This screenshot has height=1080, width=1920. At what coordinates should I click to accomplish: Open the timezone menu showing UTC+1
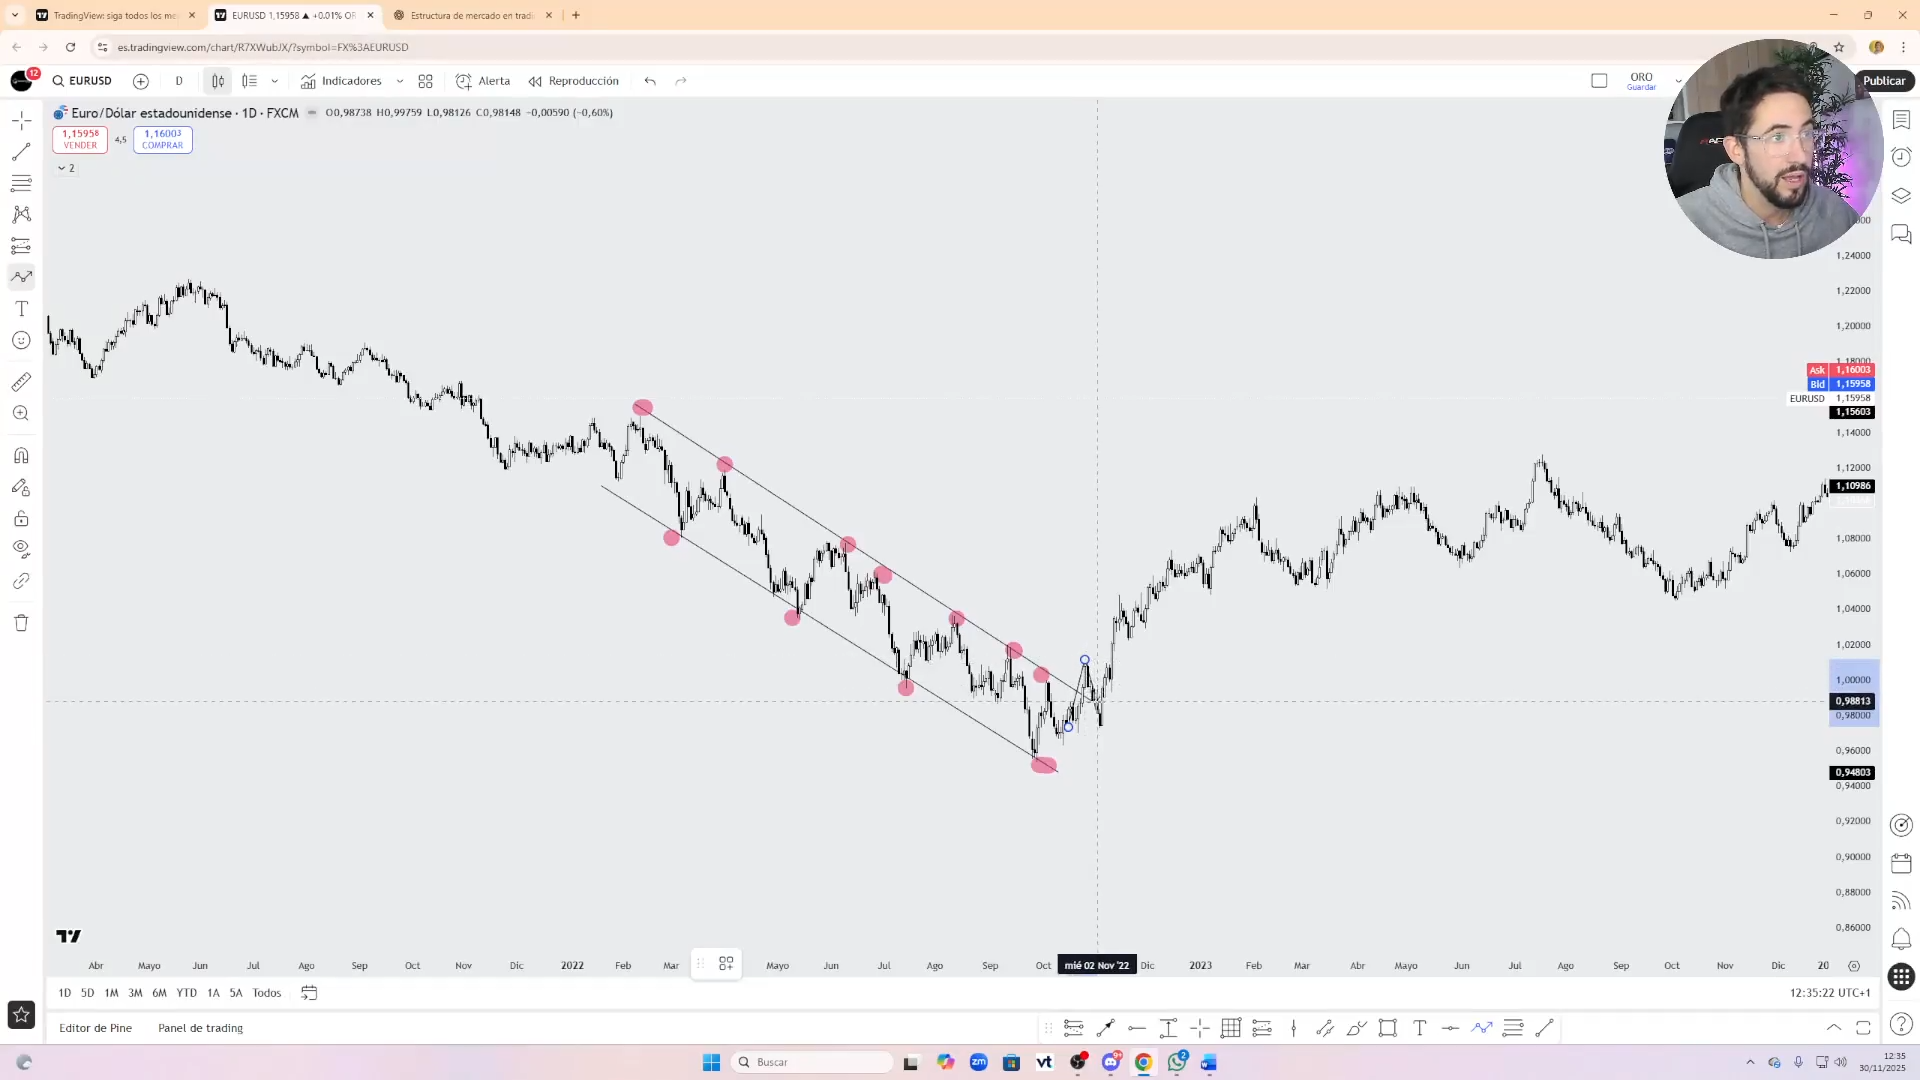pyautogui.click(x=1830, y=993)
